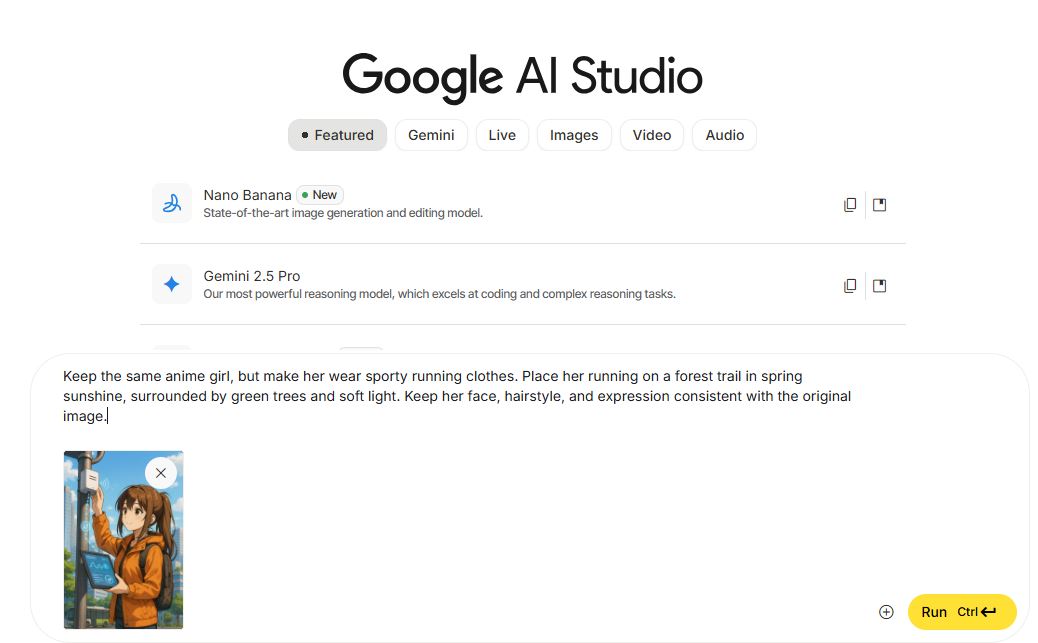Switch to the Gemini tab
The image size is (1038, 643).
pos(431,135)
